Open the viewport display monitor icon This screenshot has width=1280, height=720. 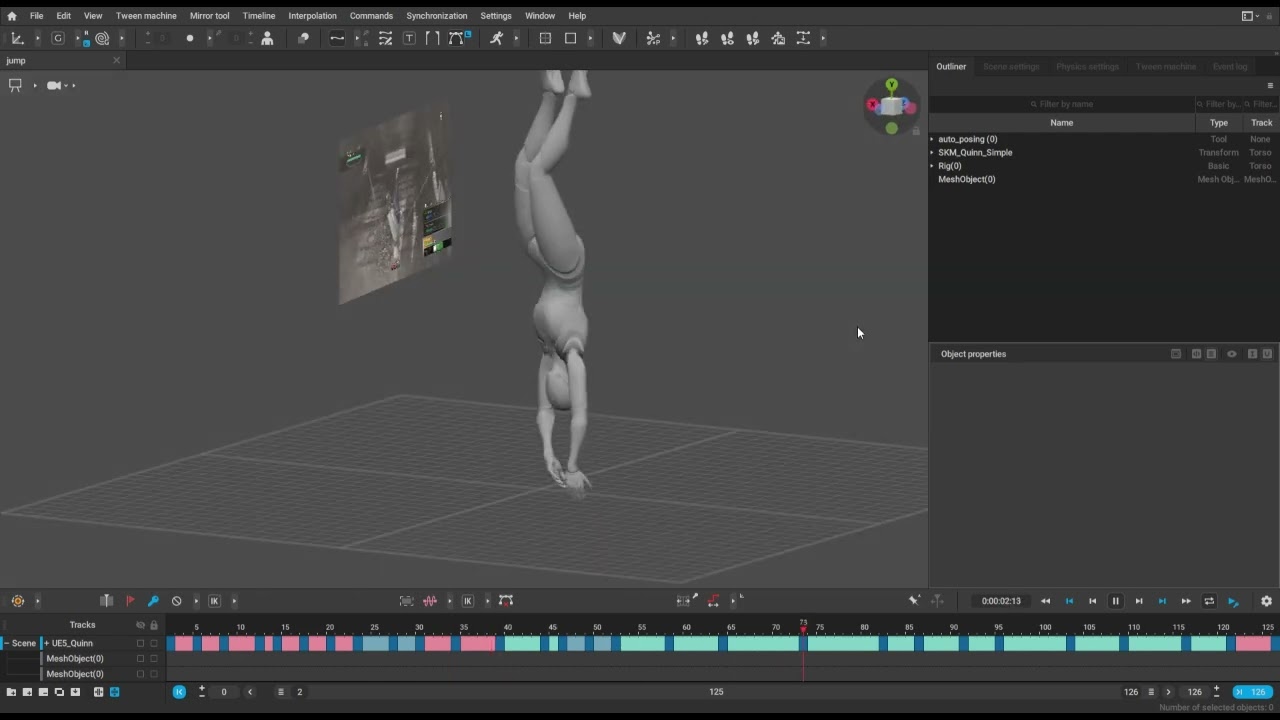(x=15, y=85)
